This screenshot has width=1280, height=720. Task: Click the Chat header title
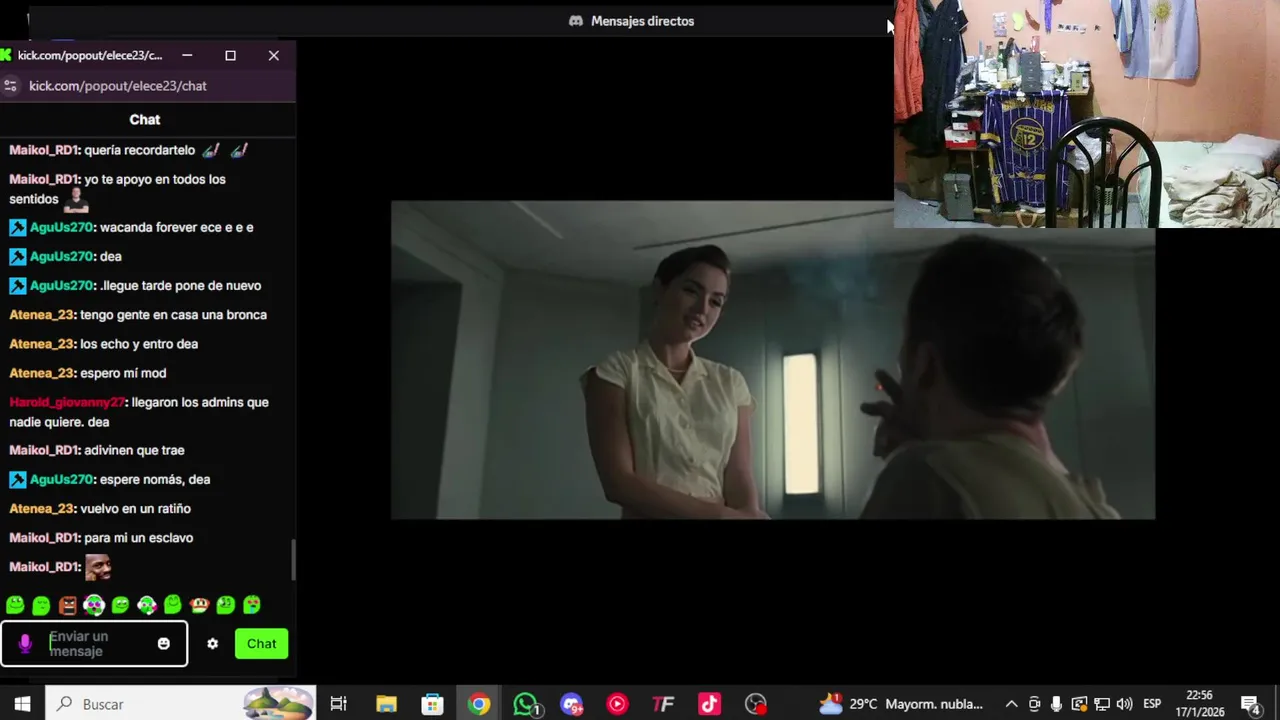[x=145, y=119]
